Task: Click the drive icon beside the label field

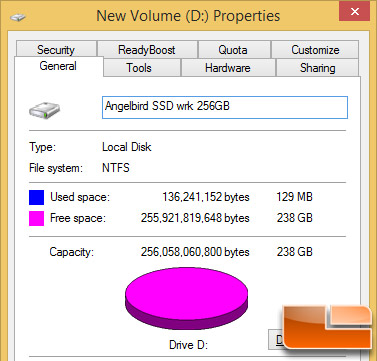Action: 44,110
